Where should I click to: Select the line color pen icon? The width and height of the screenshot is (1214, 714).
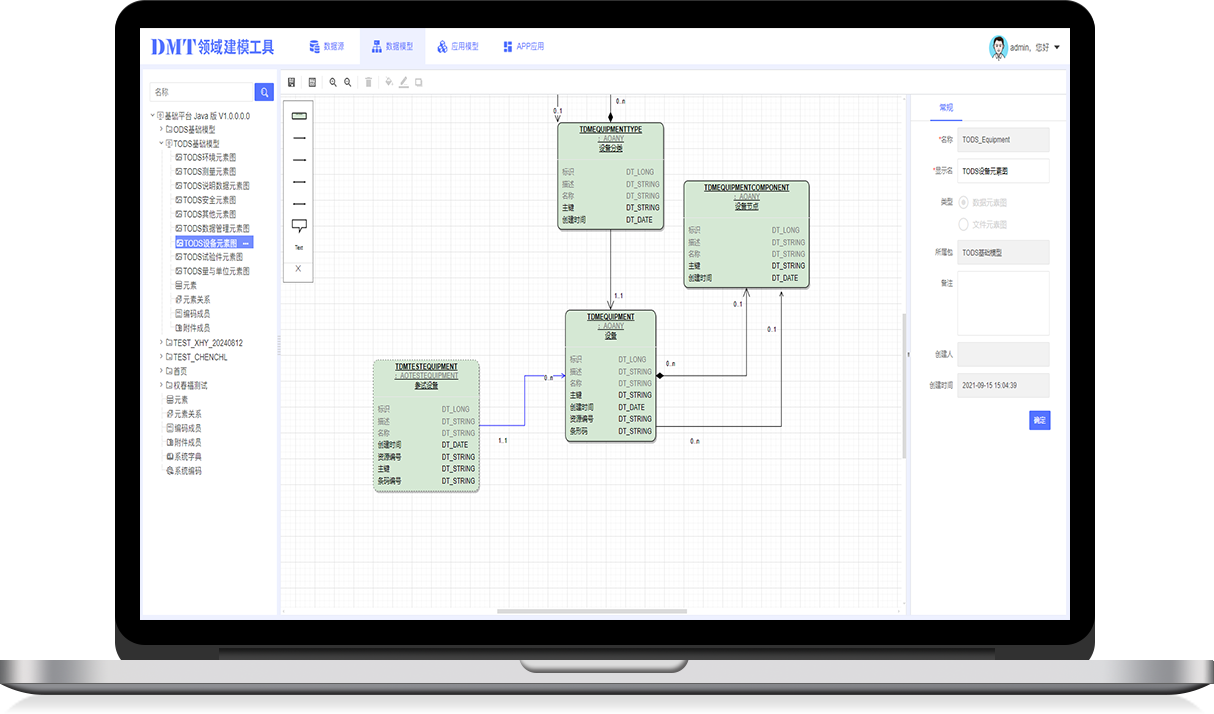pyautogui.click(x=404, y=82)
